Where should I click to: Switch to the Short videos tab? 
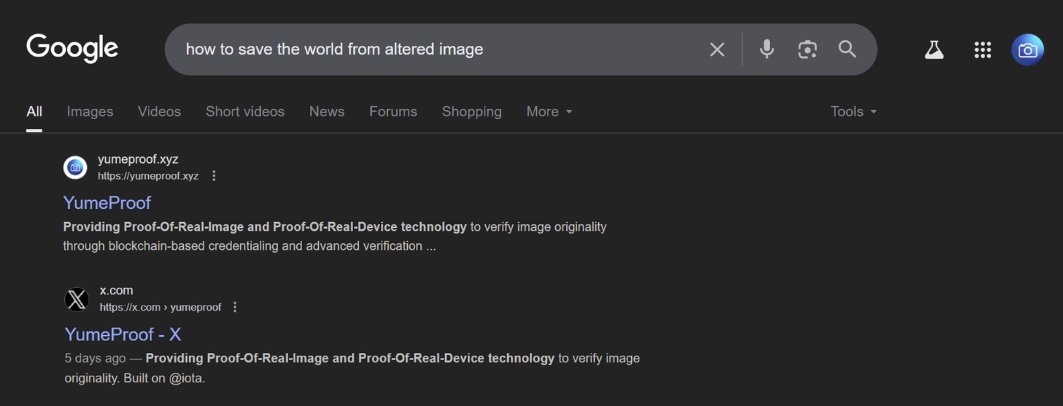click(245, 112)
